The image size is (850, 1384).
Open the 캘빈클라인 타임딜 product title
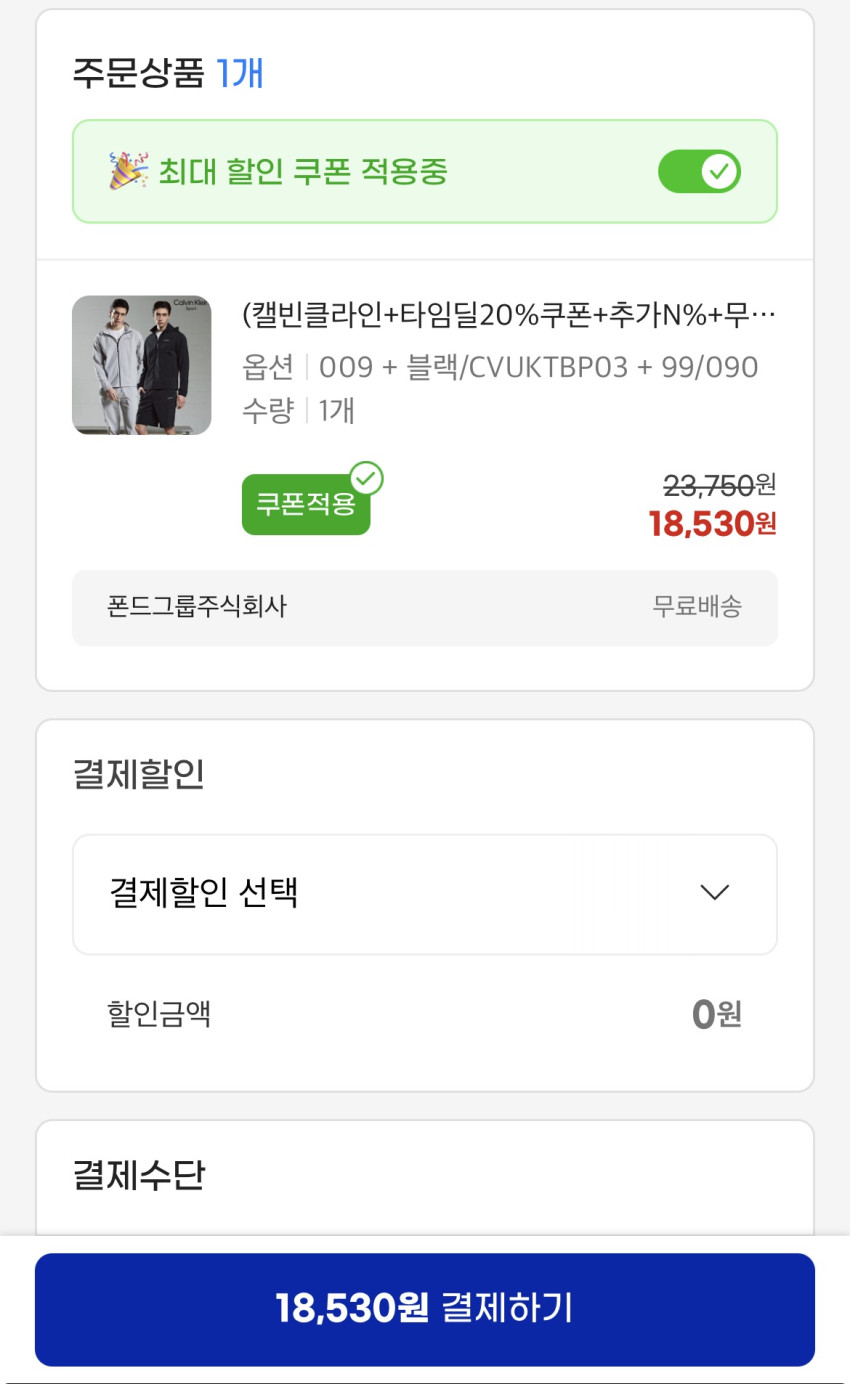click(509, 316)
